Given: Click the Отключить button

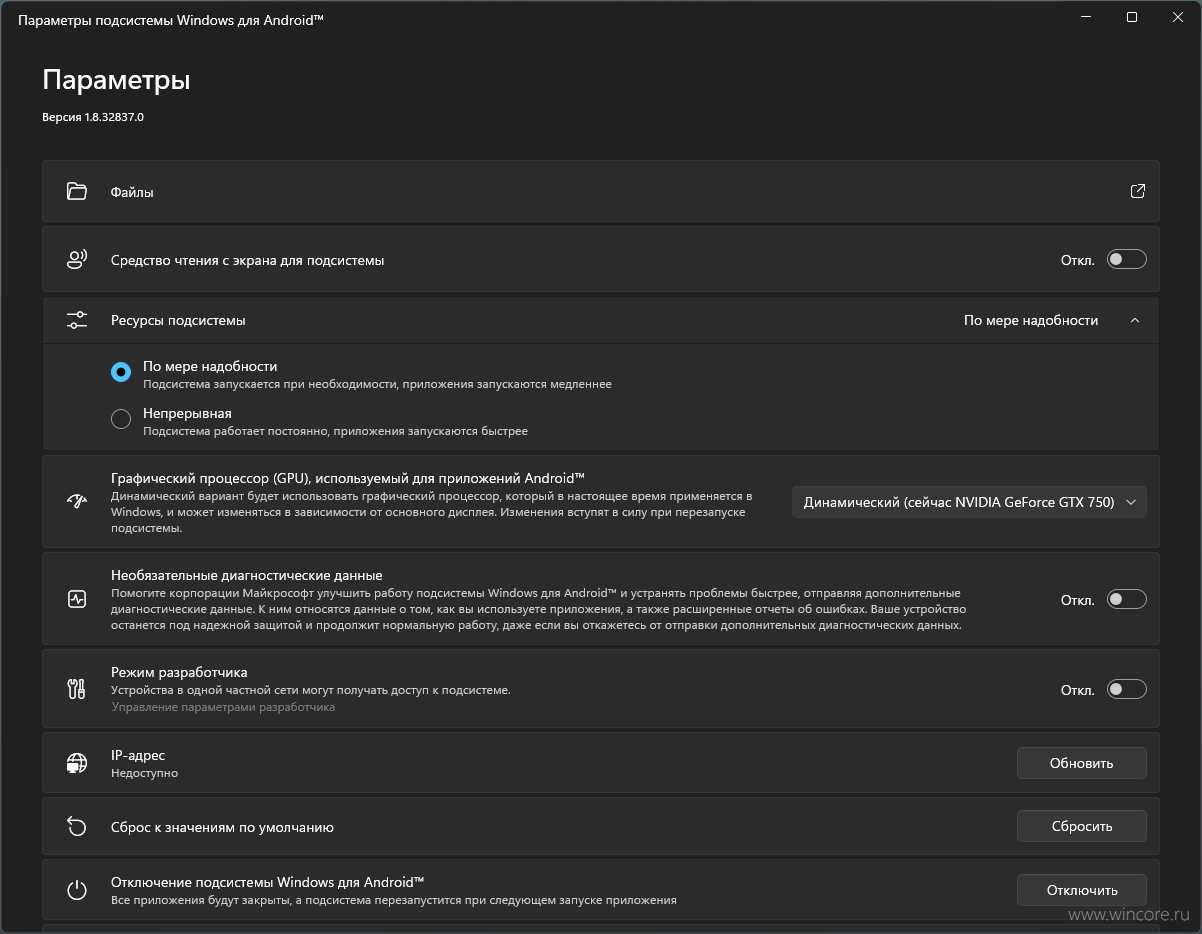Looking at the screenshot, I should click(1082, 890).
